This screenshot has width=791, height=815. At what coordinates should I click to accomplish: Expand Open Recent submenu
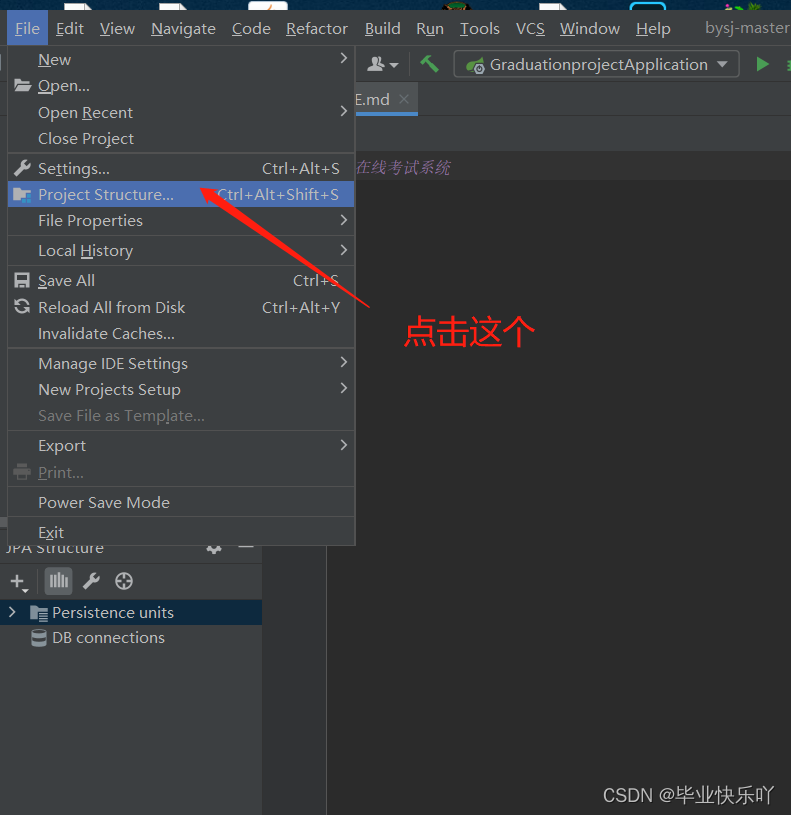(181, 112)
